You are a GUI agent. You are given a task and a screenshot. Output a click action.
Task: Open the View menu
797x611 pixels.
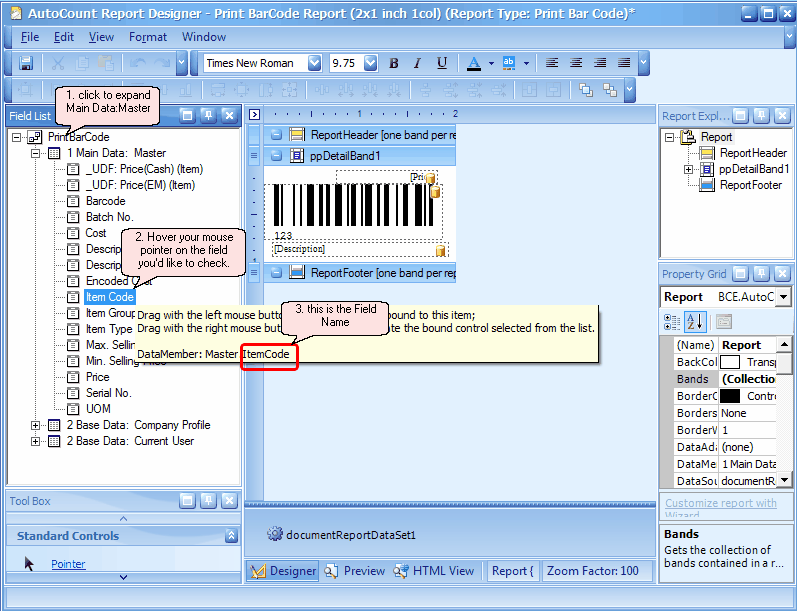click(101, 37)
